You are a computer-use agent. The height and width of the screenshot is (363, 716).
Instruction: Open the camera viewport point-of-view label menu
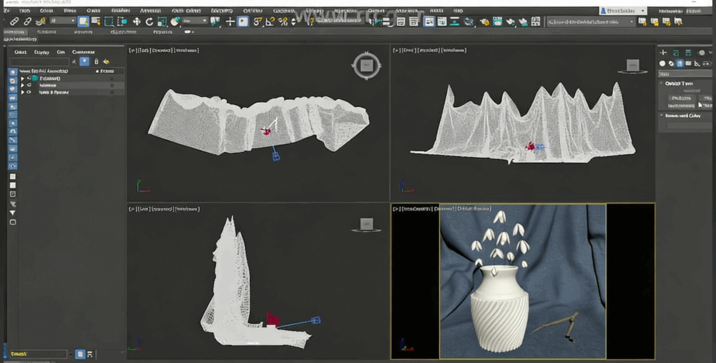(x=416, y=209)
